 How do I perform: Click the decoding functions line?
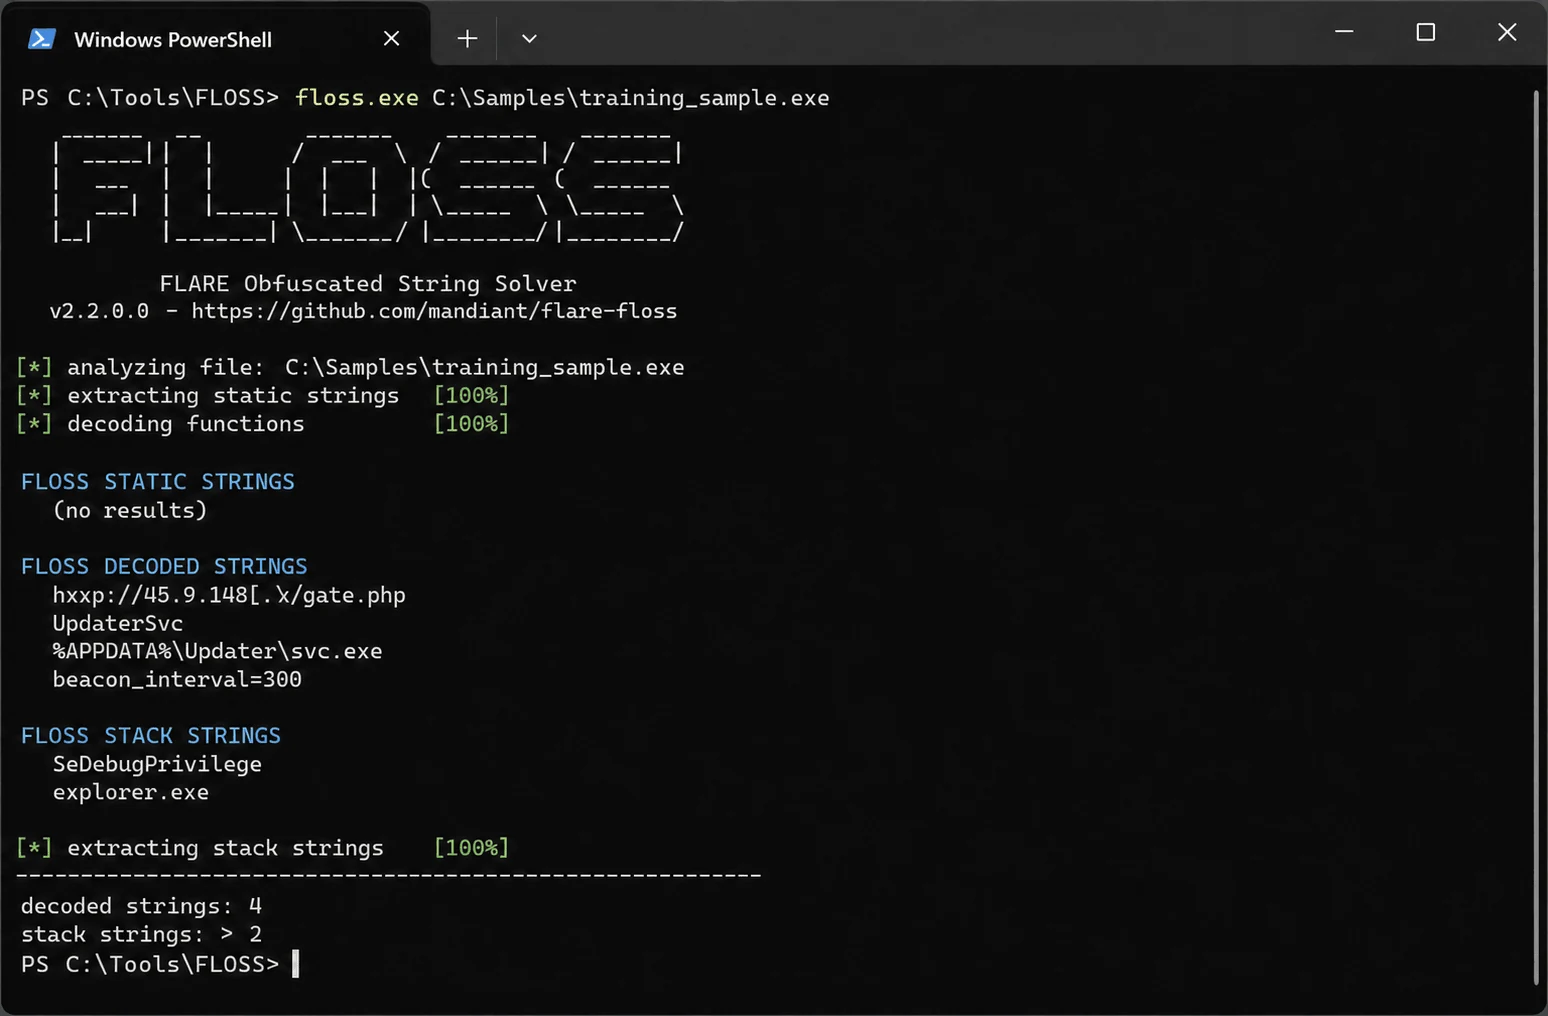262,423
